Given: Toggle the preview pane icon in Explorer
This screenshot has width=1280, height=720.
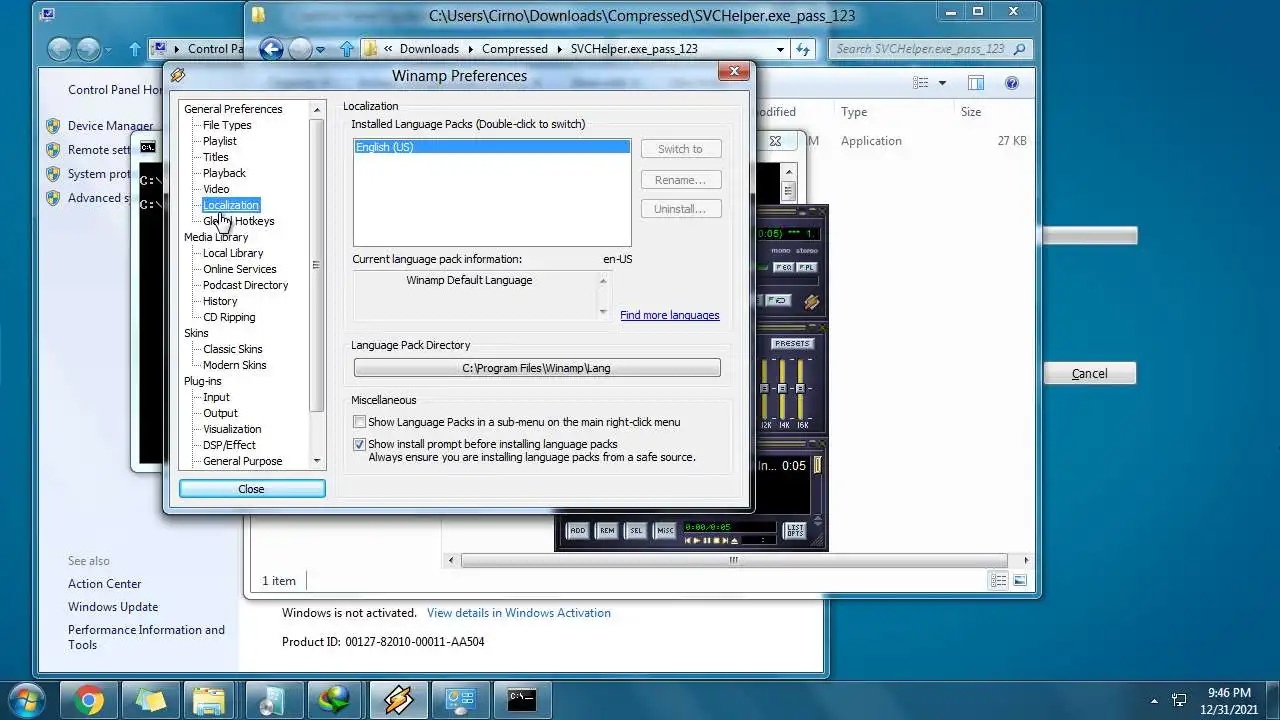Looking at the screenshot, I should 976,83.
